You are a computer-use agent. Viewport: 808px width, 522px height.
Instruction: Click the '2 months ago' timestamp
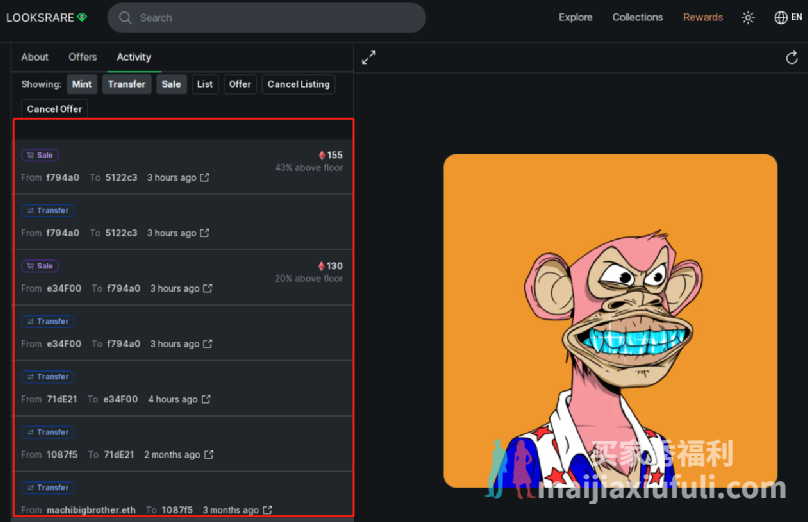coord(172,454)
